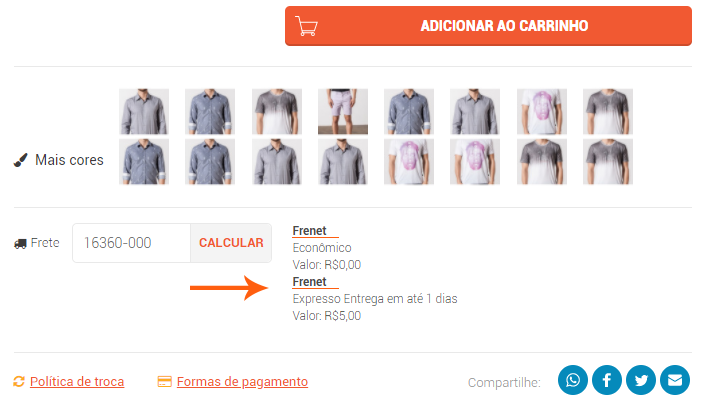Focus the CEP field showing 16360-000
The image size is (704, 405).
click(x=132, y=243)
